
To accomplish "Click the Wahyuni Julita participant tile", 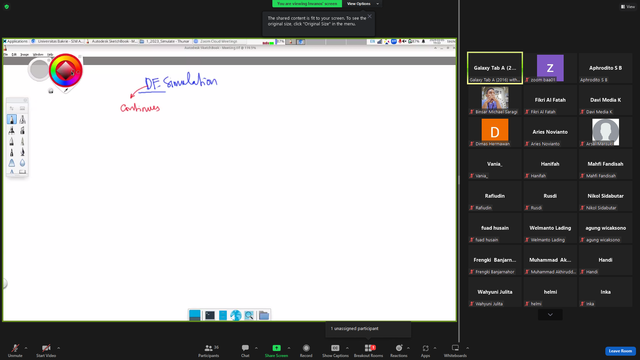I will coord(495,292).
